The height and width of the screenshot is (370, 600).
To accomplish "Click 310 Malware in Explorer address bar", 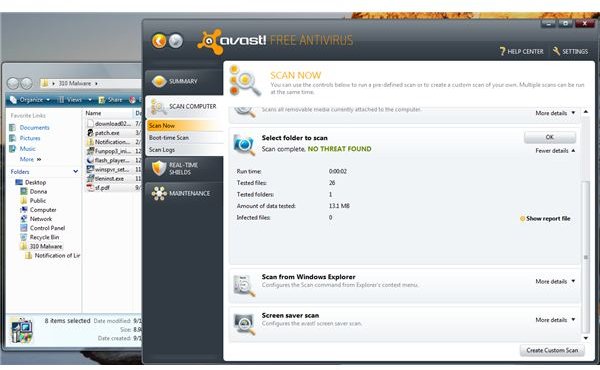I will [75, 83].
